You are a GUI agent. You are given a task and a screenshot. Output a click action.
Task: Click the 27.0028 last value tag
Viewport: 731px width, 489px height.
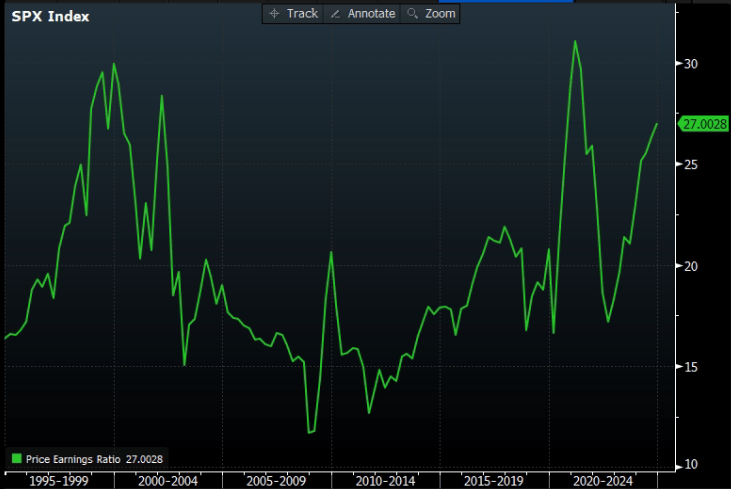coord(702,124)
